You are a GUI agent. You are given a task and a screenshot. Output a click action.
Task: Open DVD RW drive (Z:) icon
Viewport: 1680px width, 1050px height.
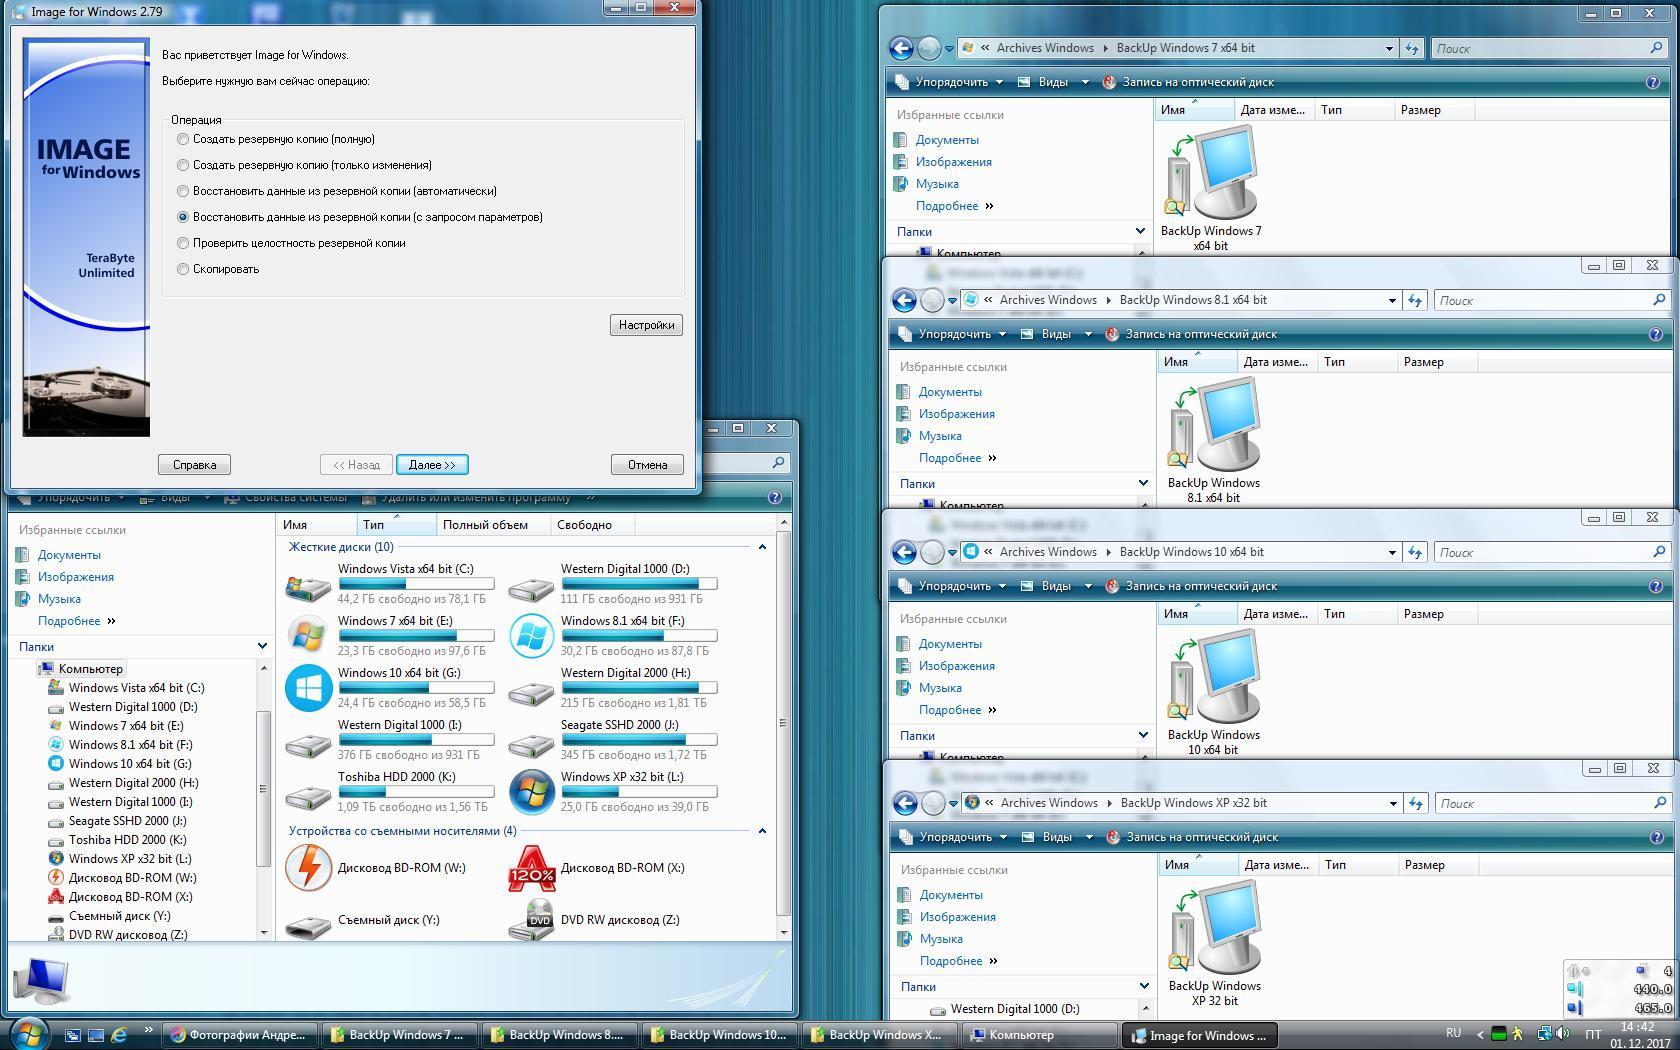pyautogui.click(x=531, y=920)
